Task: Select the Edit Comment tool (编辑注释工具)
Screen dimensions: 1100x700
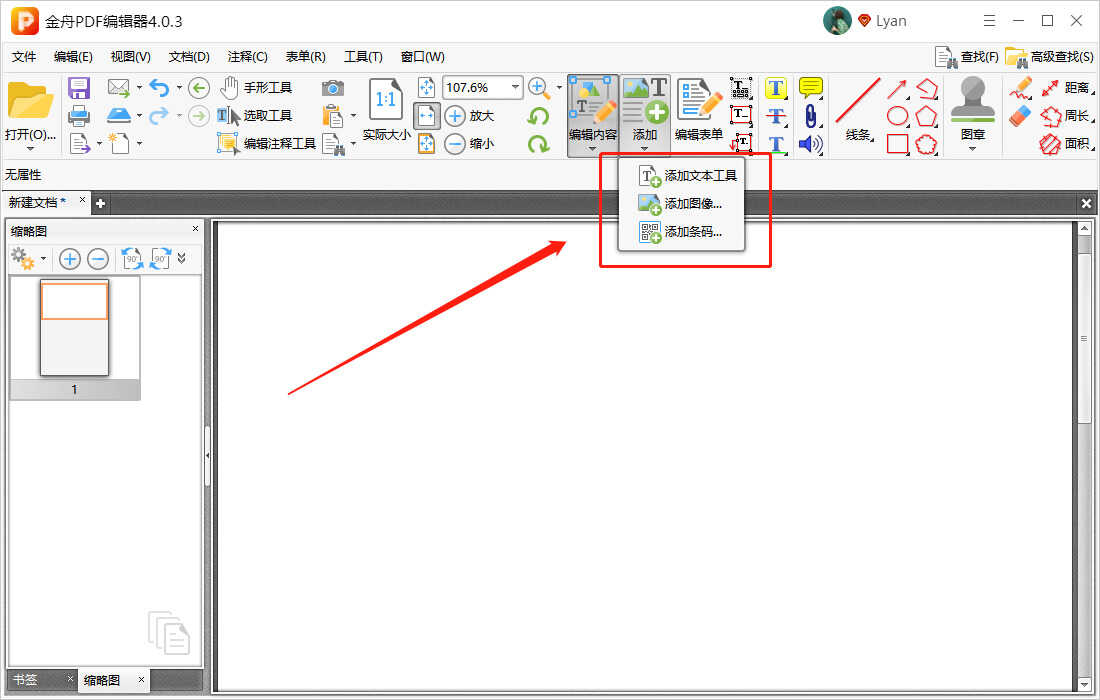Action: point(267,144)
